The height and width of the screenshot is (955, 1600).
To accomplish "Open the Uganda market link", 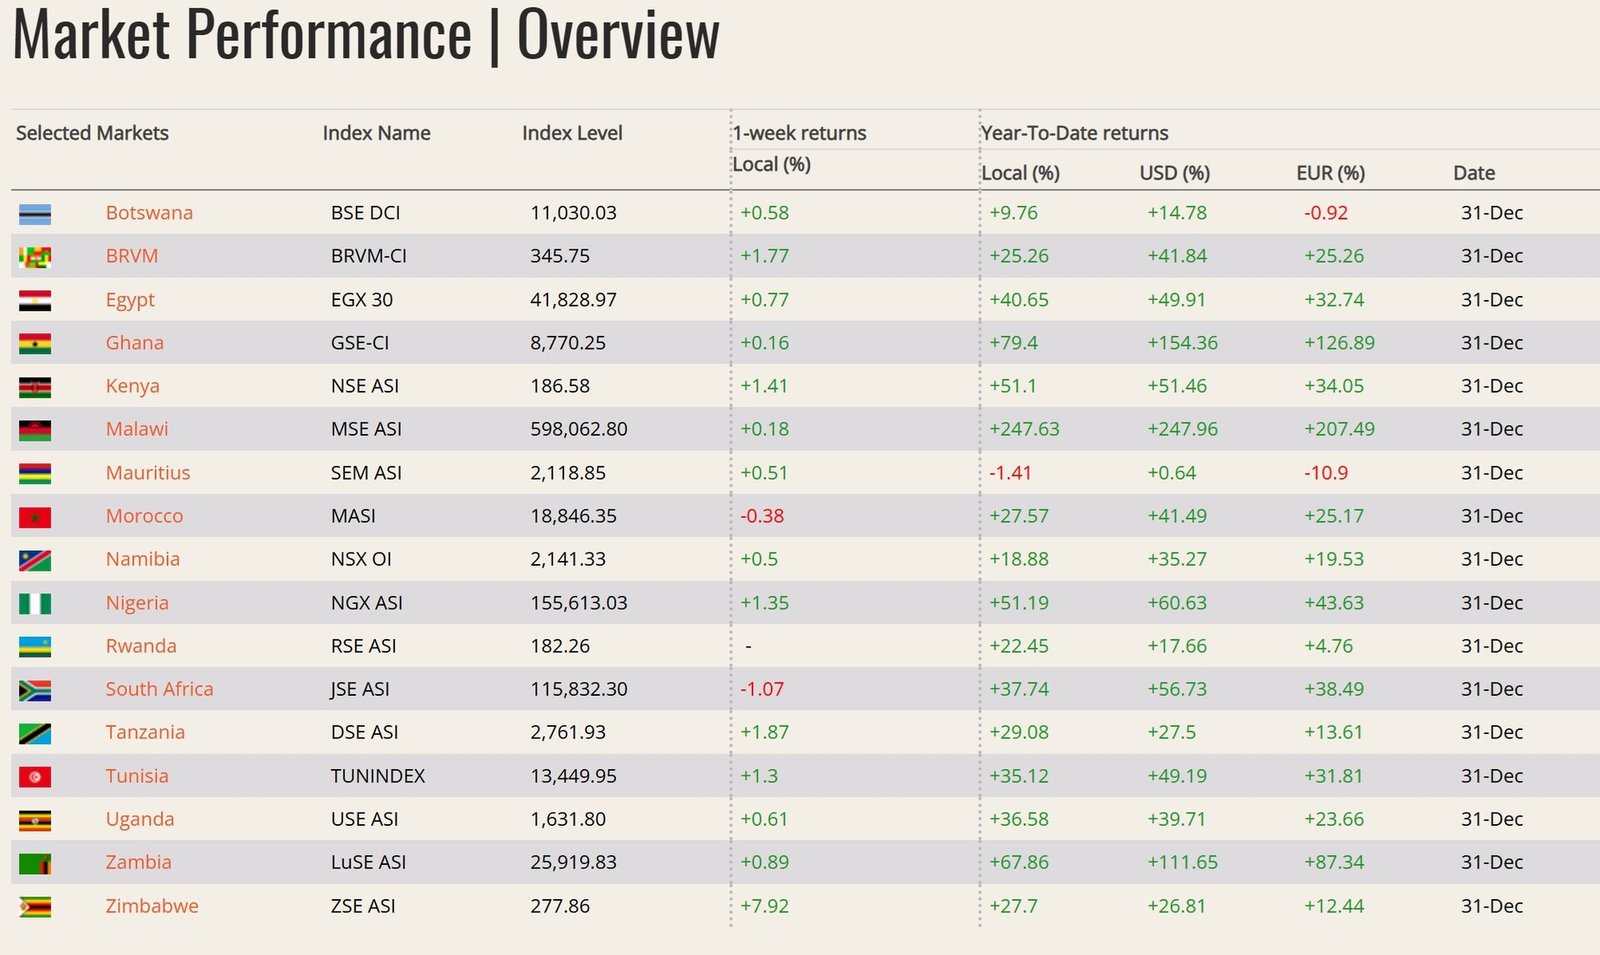I will click(140, 819).
